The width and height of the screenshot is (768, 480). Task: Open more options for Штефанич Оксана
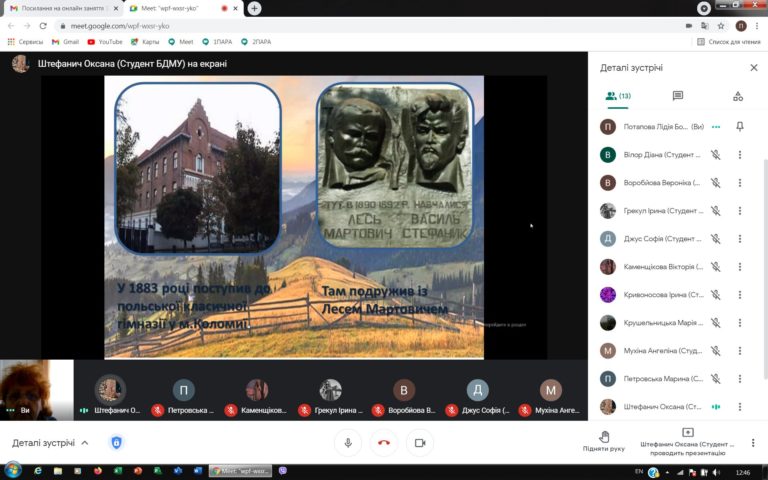pos(740,407)
